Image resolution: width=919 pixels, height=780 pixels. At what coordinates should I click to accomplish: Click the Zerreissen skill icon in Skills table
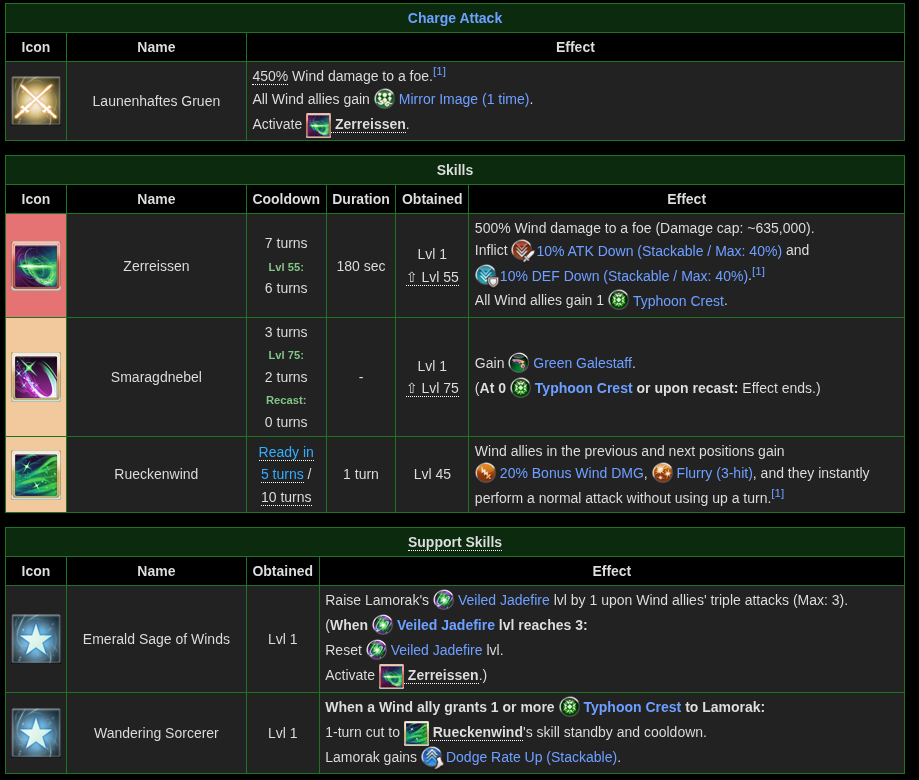coord(36,265)
